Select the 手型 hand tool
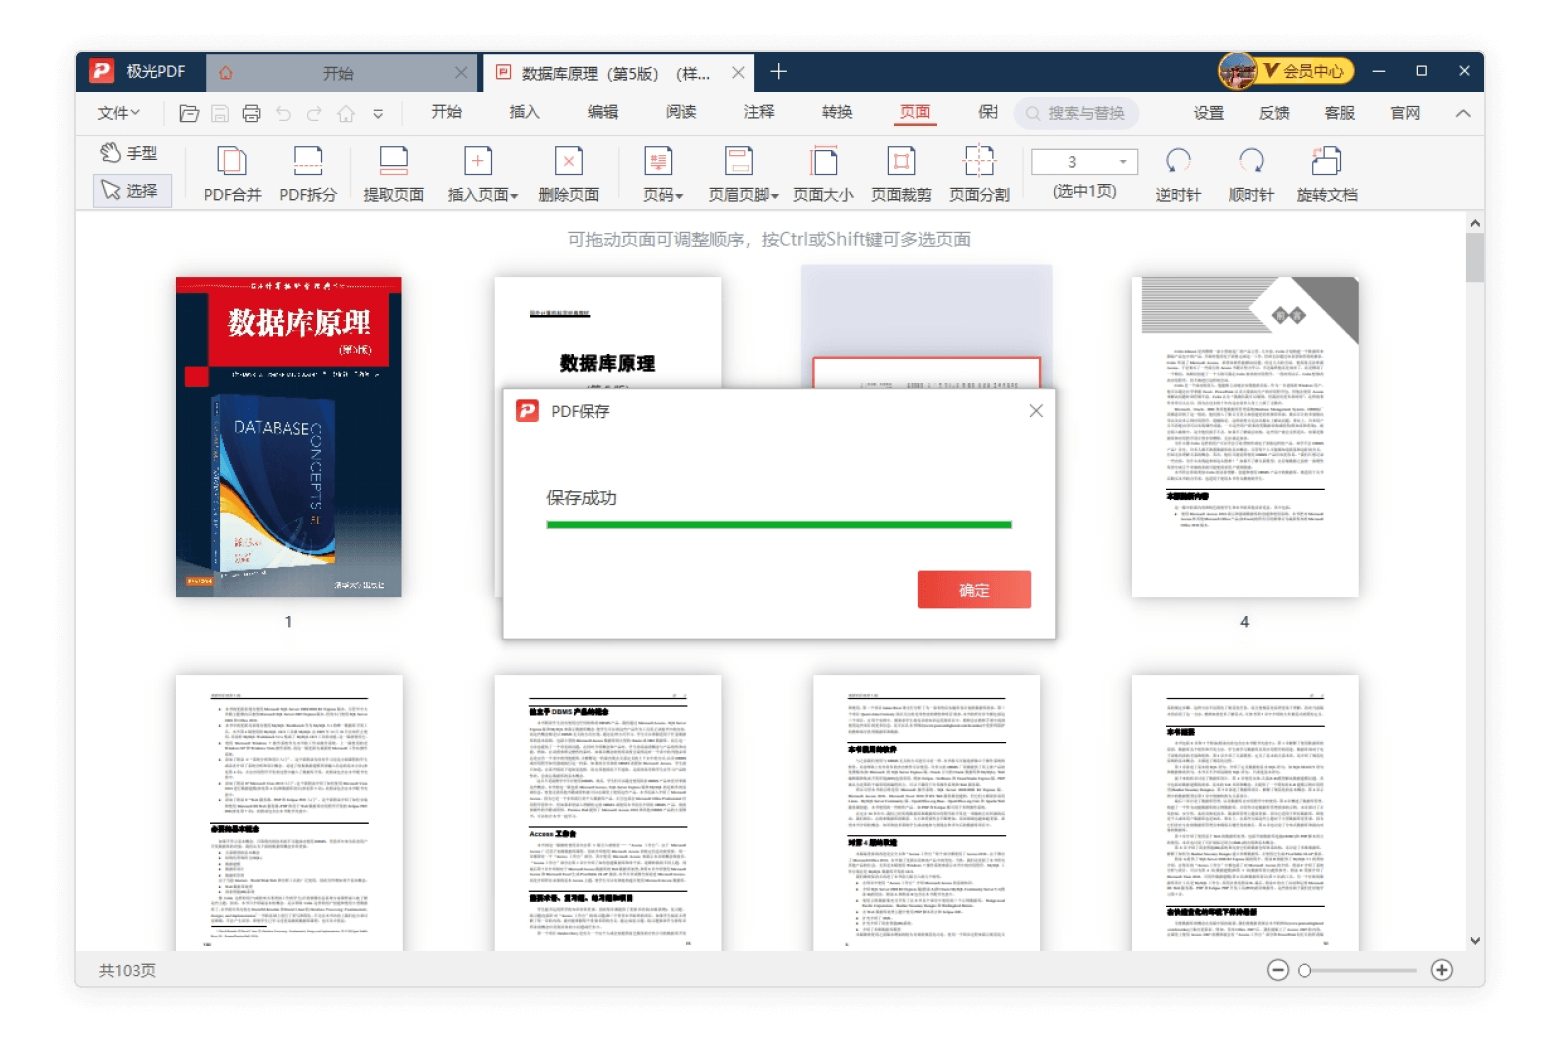The width and height of the screenshot is (1560, 1040). pyautogui.click(x=130, y=153)
